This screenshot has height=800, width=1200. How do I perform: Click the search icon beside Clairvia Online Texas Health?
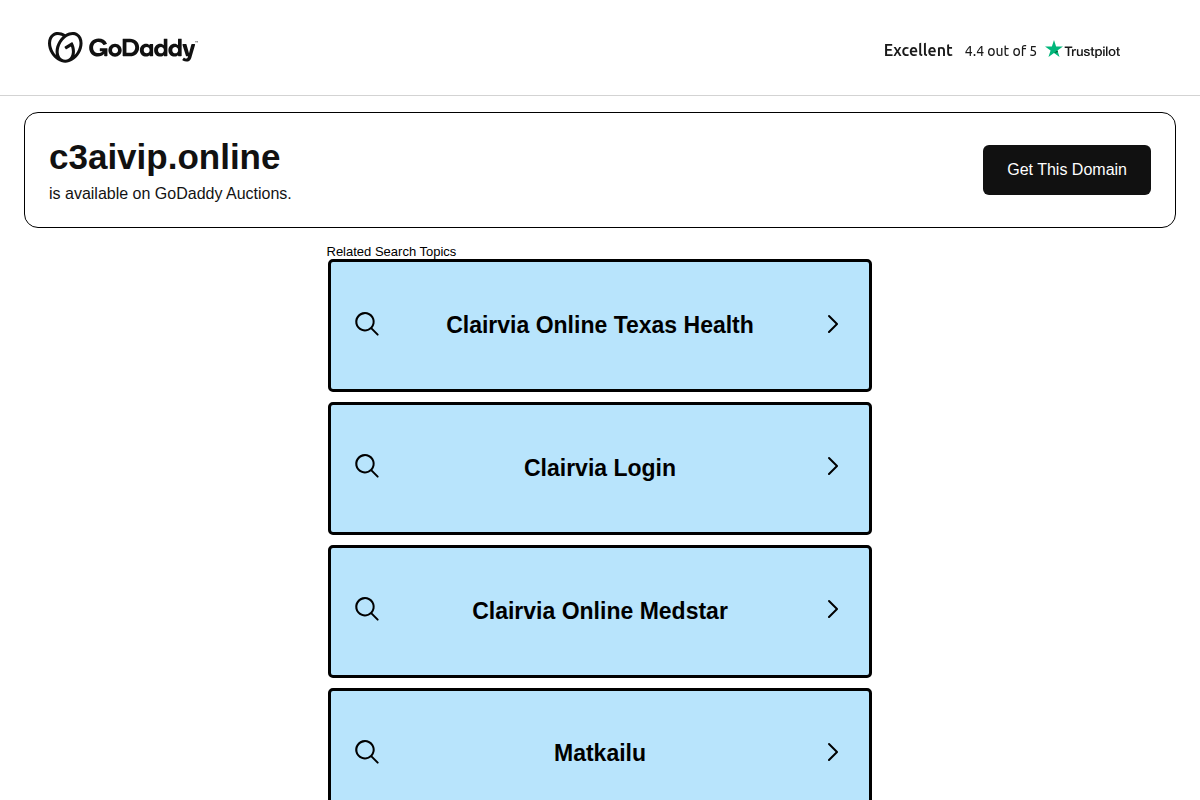(x=367, y=324)
